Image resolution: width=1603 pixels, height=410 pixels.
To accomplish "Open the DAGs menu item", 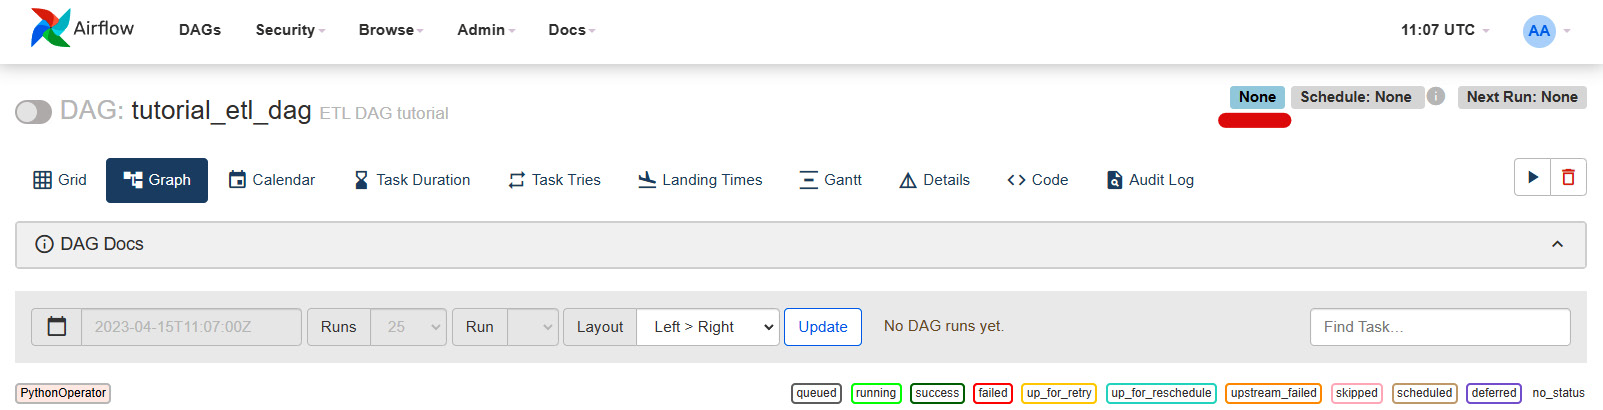I will point(200,30).
